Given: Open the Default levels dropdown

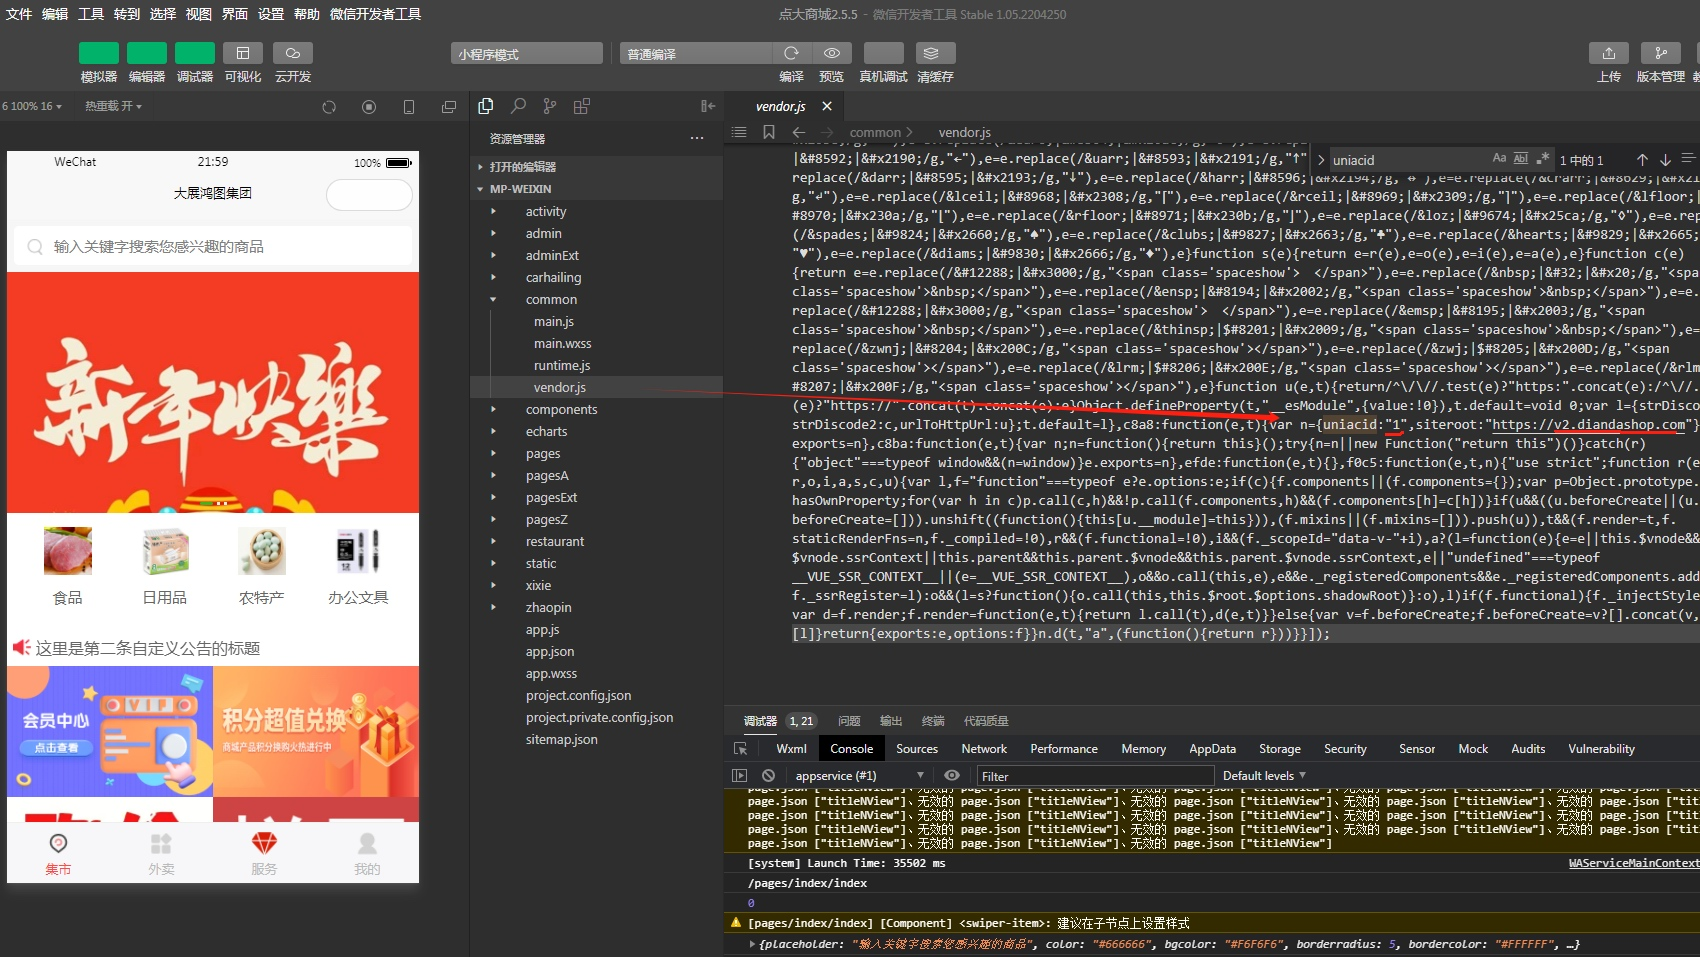Looking at the screenshot, I should [x=1264, y=776].
